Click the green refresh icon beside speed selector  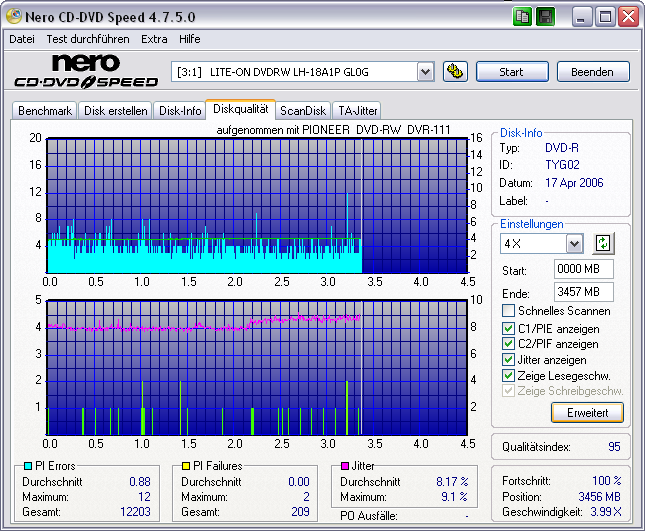pyautogui.click(x=602, y=243)
